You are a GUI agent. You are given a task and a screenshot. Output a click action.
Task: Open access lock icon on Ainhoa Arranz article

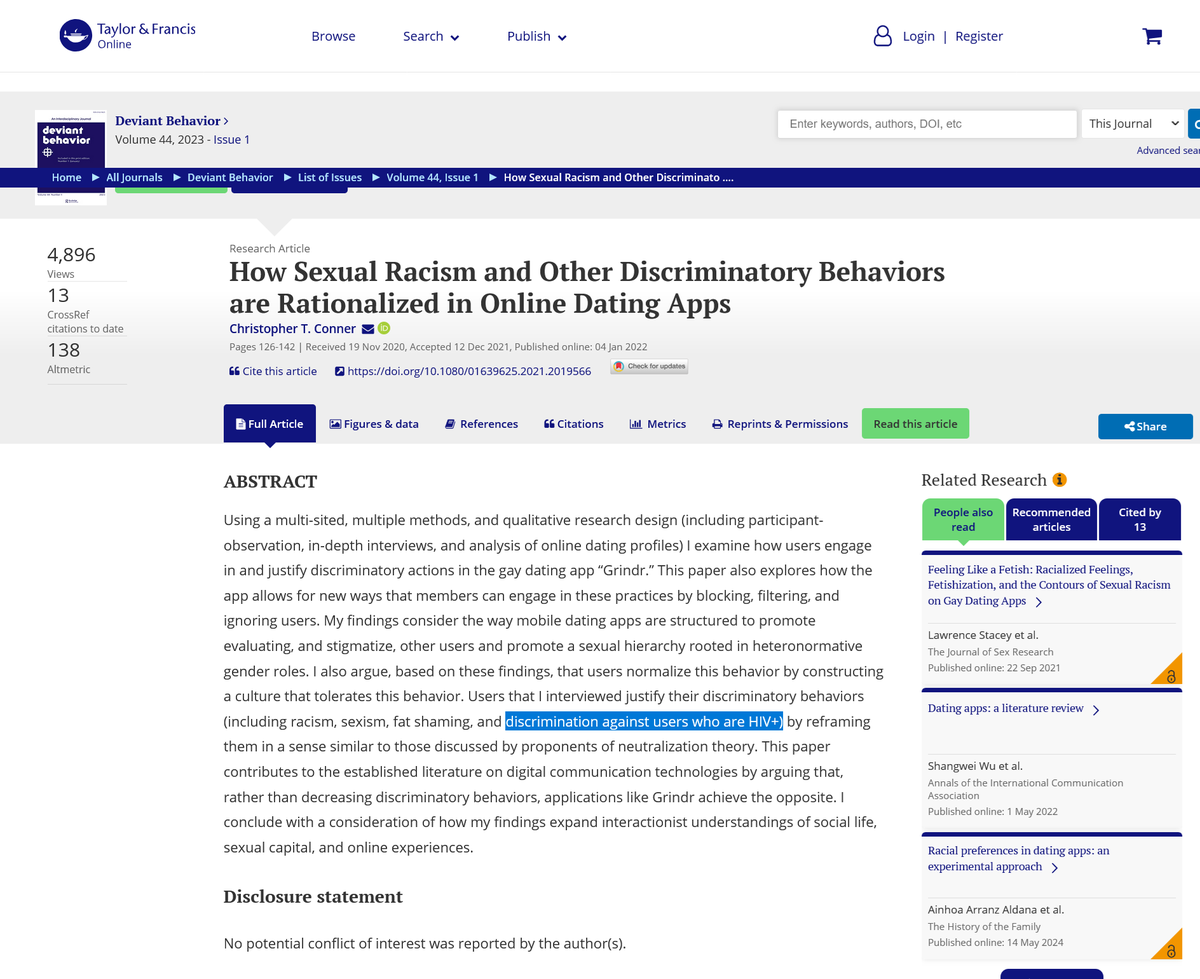[x=1170, y=950]
